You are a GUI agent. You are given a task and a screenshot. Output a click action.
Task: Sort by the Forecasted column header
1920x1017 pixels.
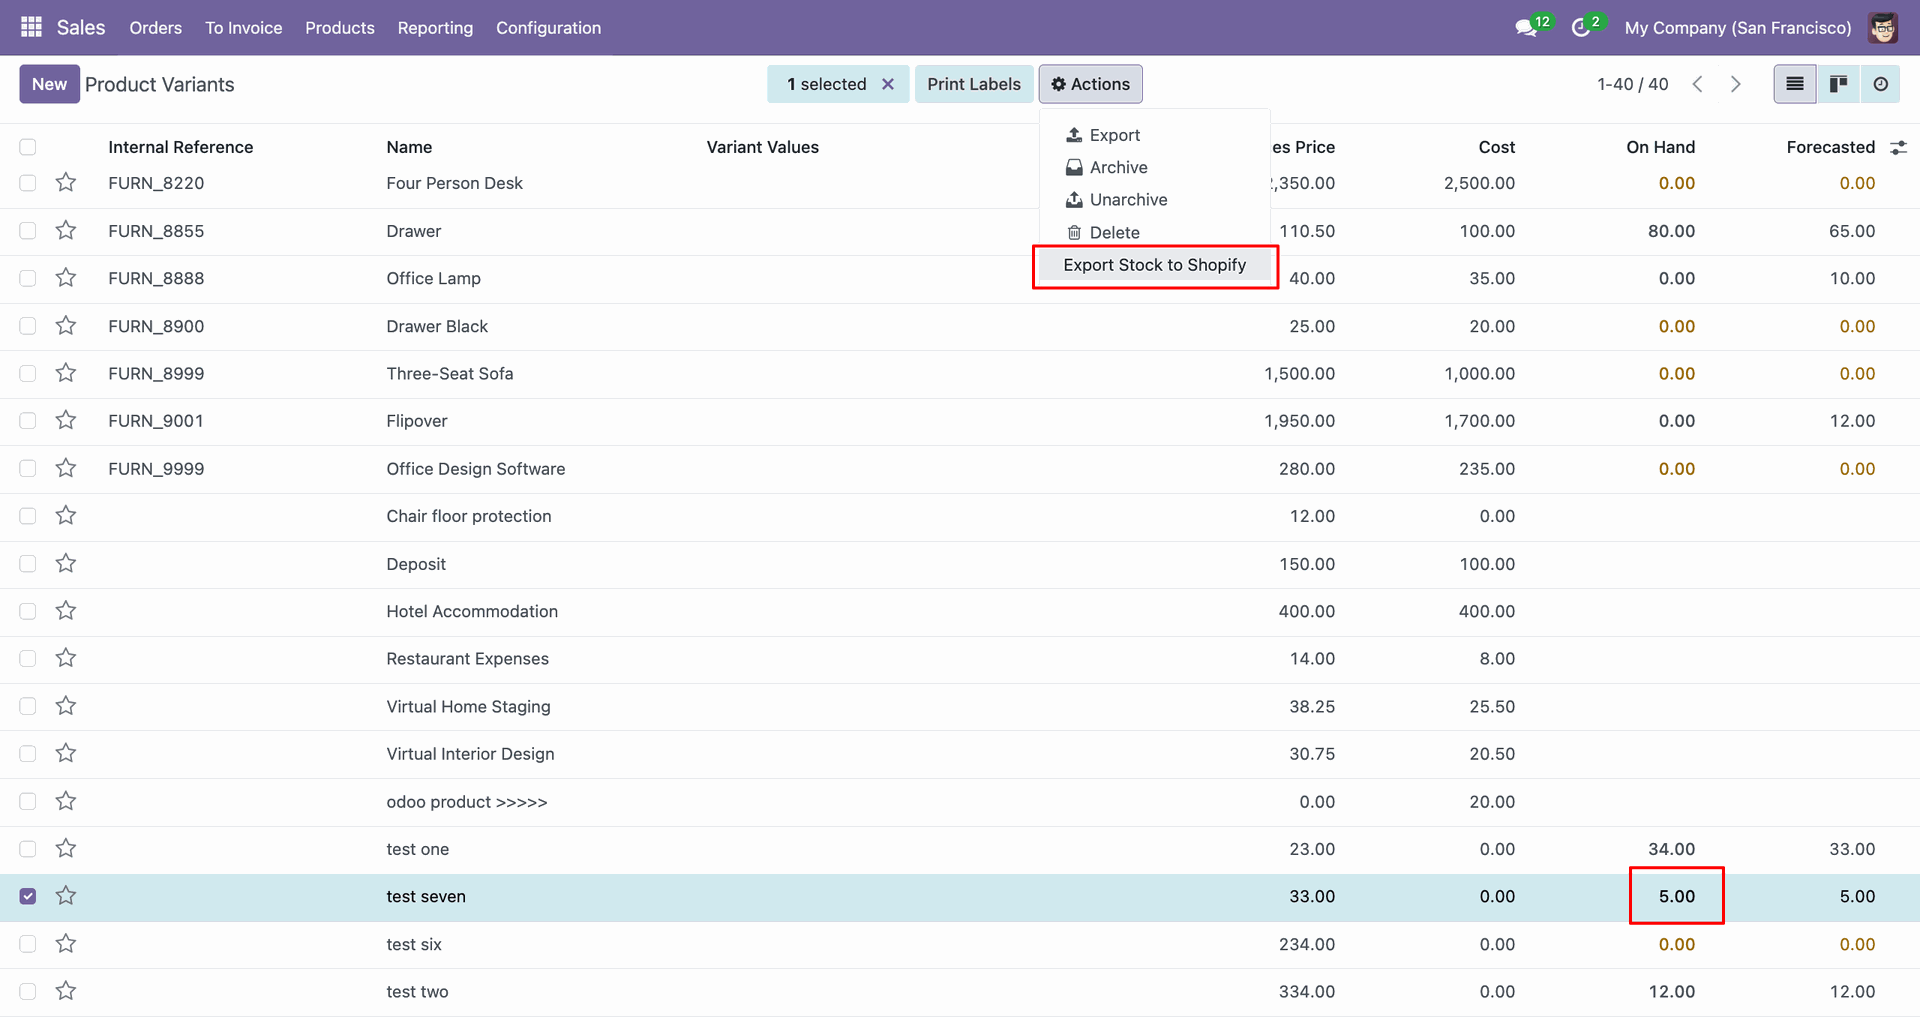(x=1831, y=147)
